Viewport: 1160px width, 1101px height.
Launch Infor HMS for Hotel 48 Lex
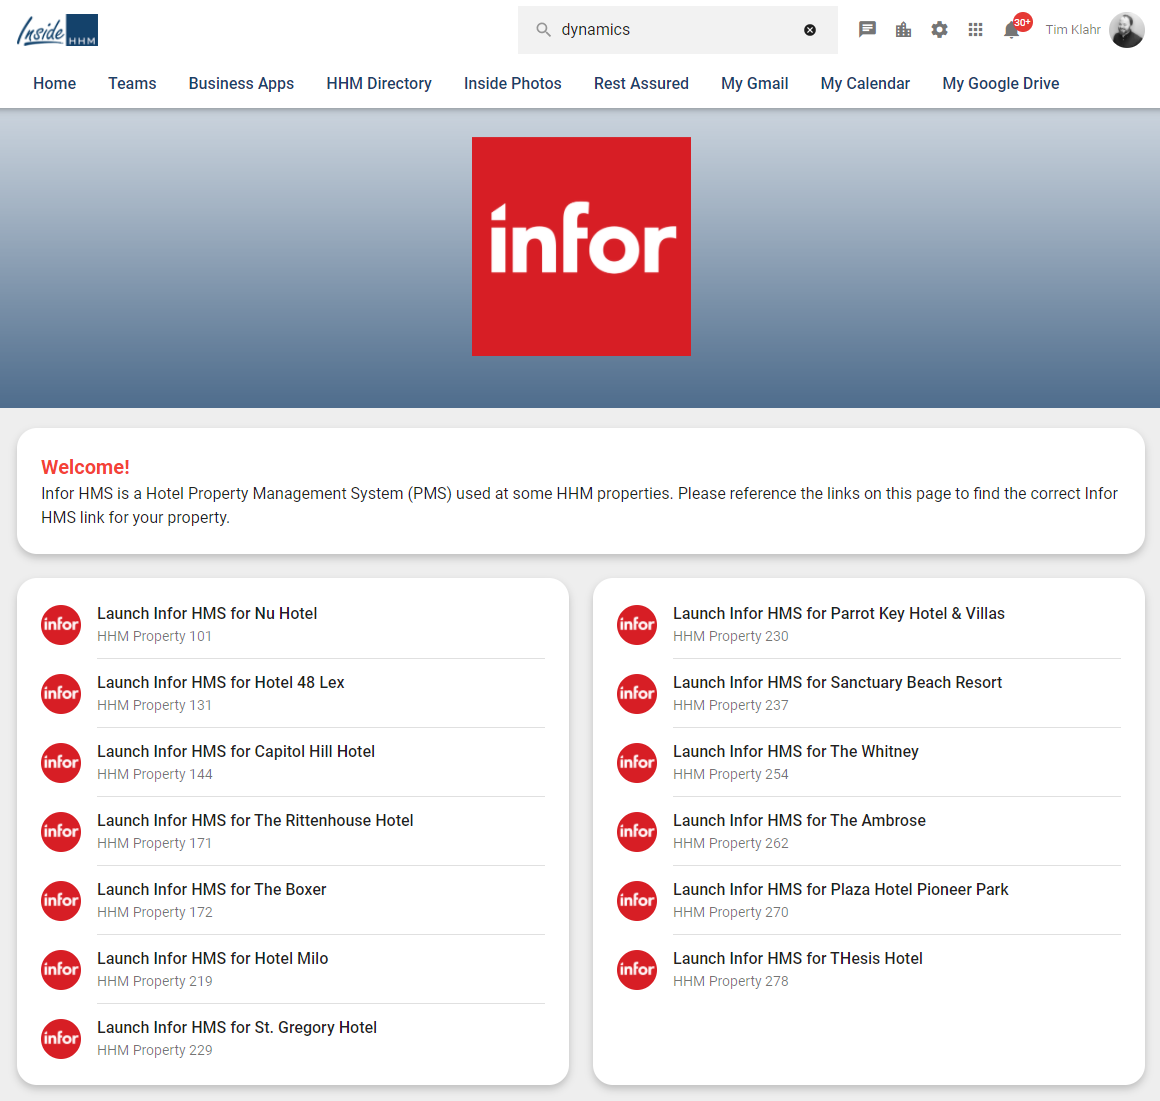click(x=220, y=682)
